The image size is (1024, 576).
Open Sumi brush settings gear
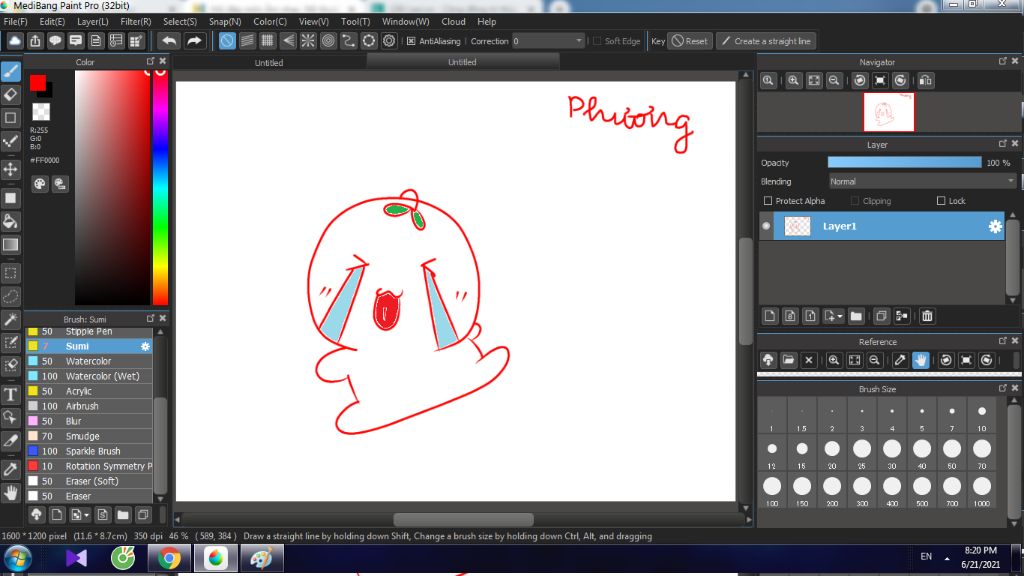click(x=145, y=346)
